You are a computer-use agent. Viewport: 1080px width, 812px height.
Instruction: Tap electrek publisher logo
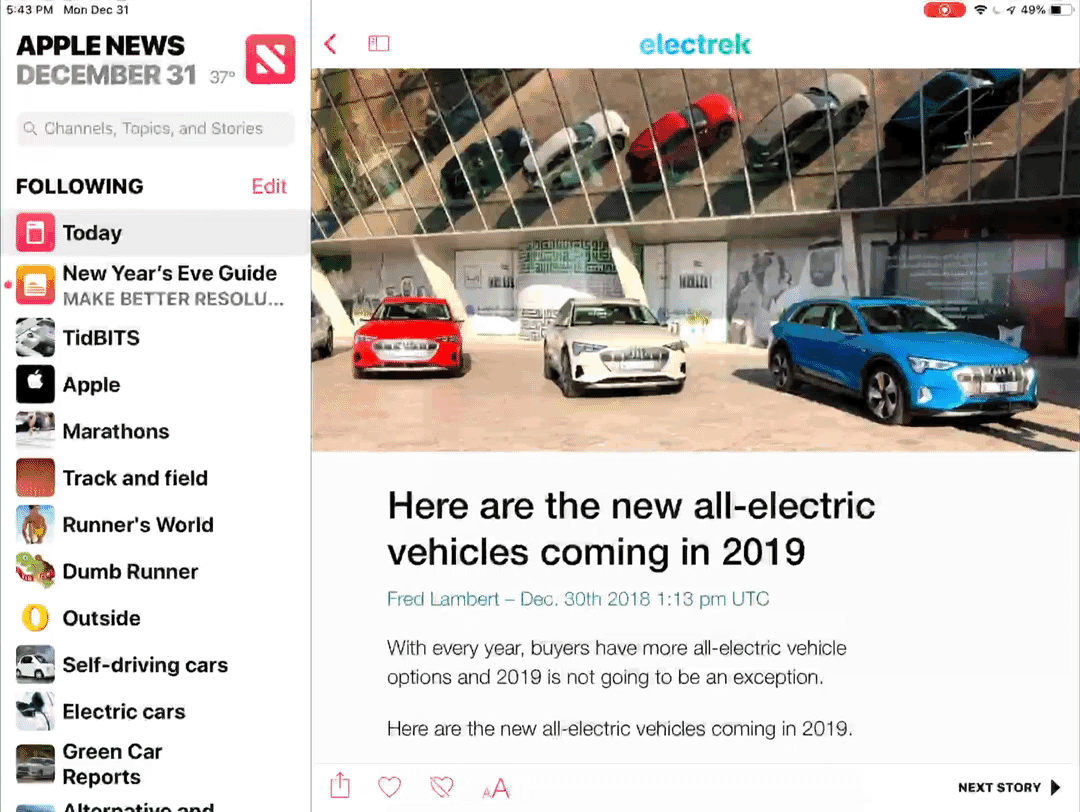coord(695,45)
